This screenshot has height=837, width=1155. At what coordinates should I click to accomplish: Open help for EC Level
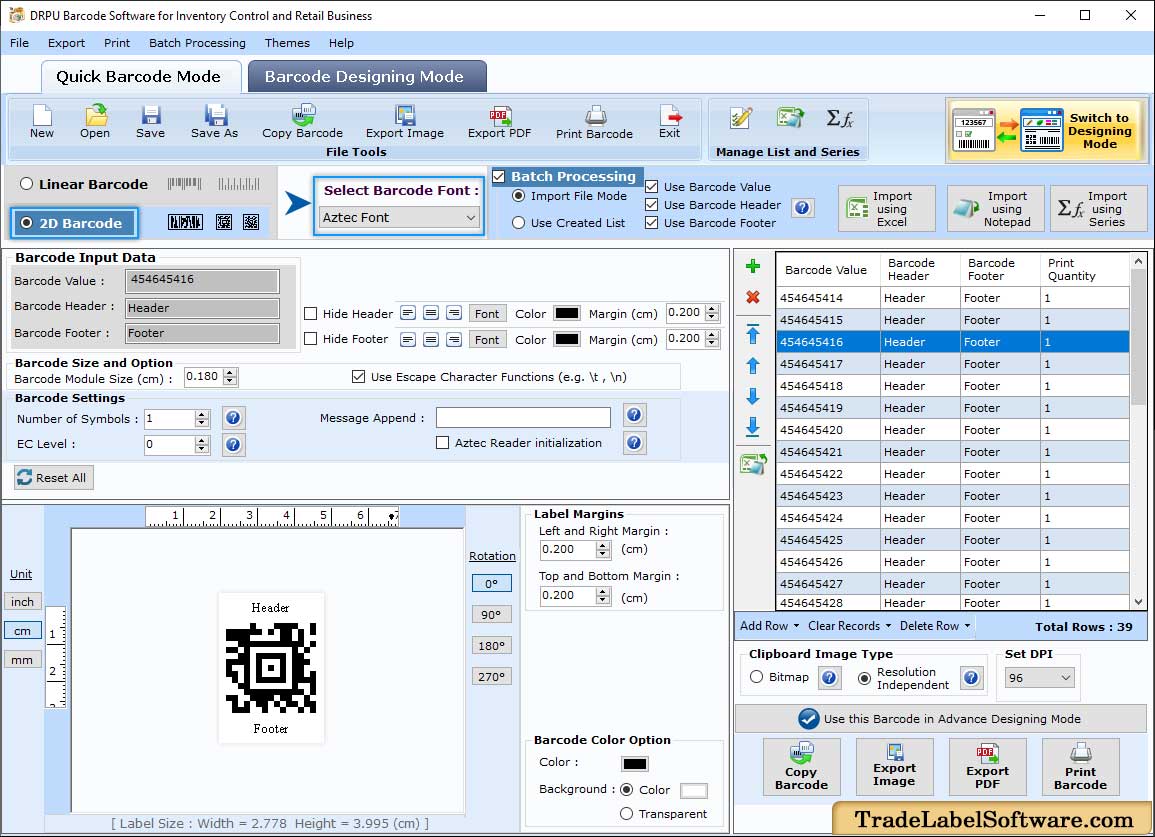coord(234,445)
